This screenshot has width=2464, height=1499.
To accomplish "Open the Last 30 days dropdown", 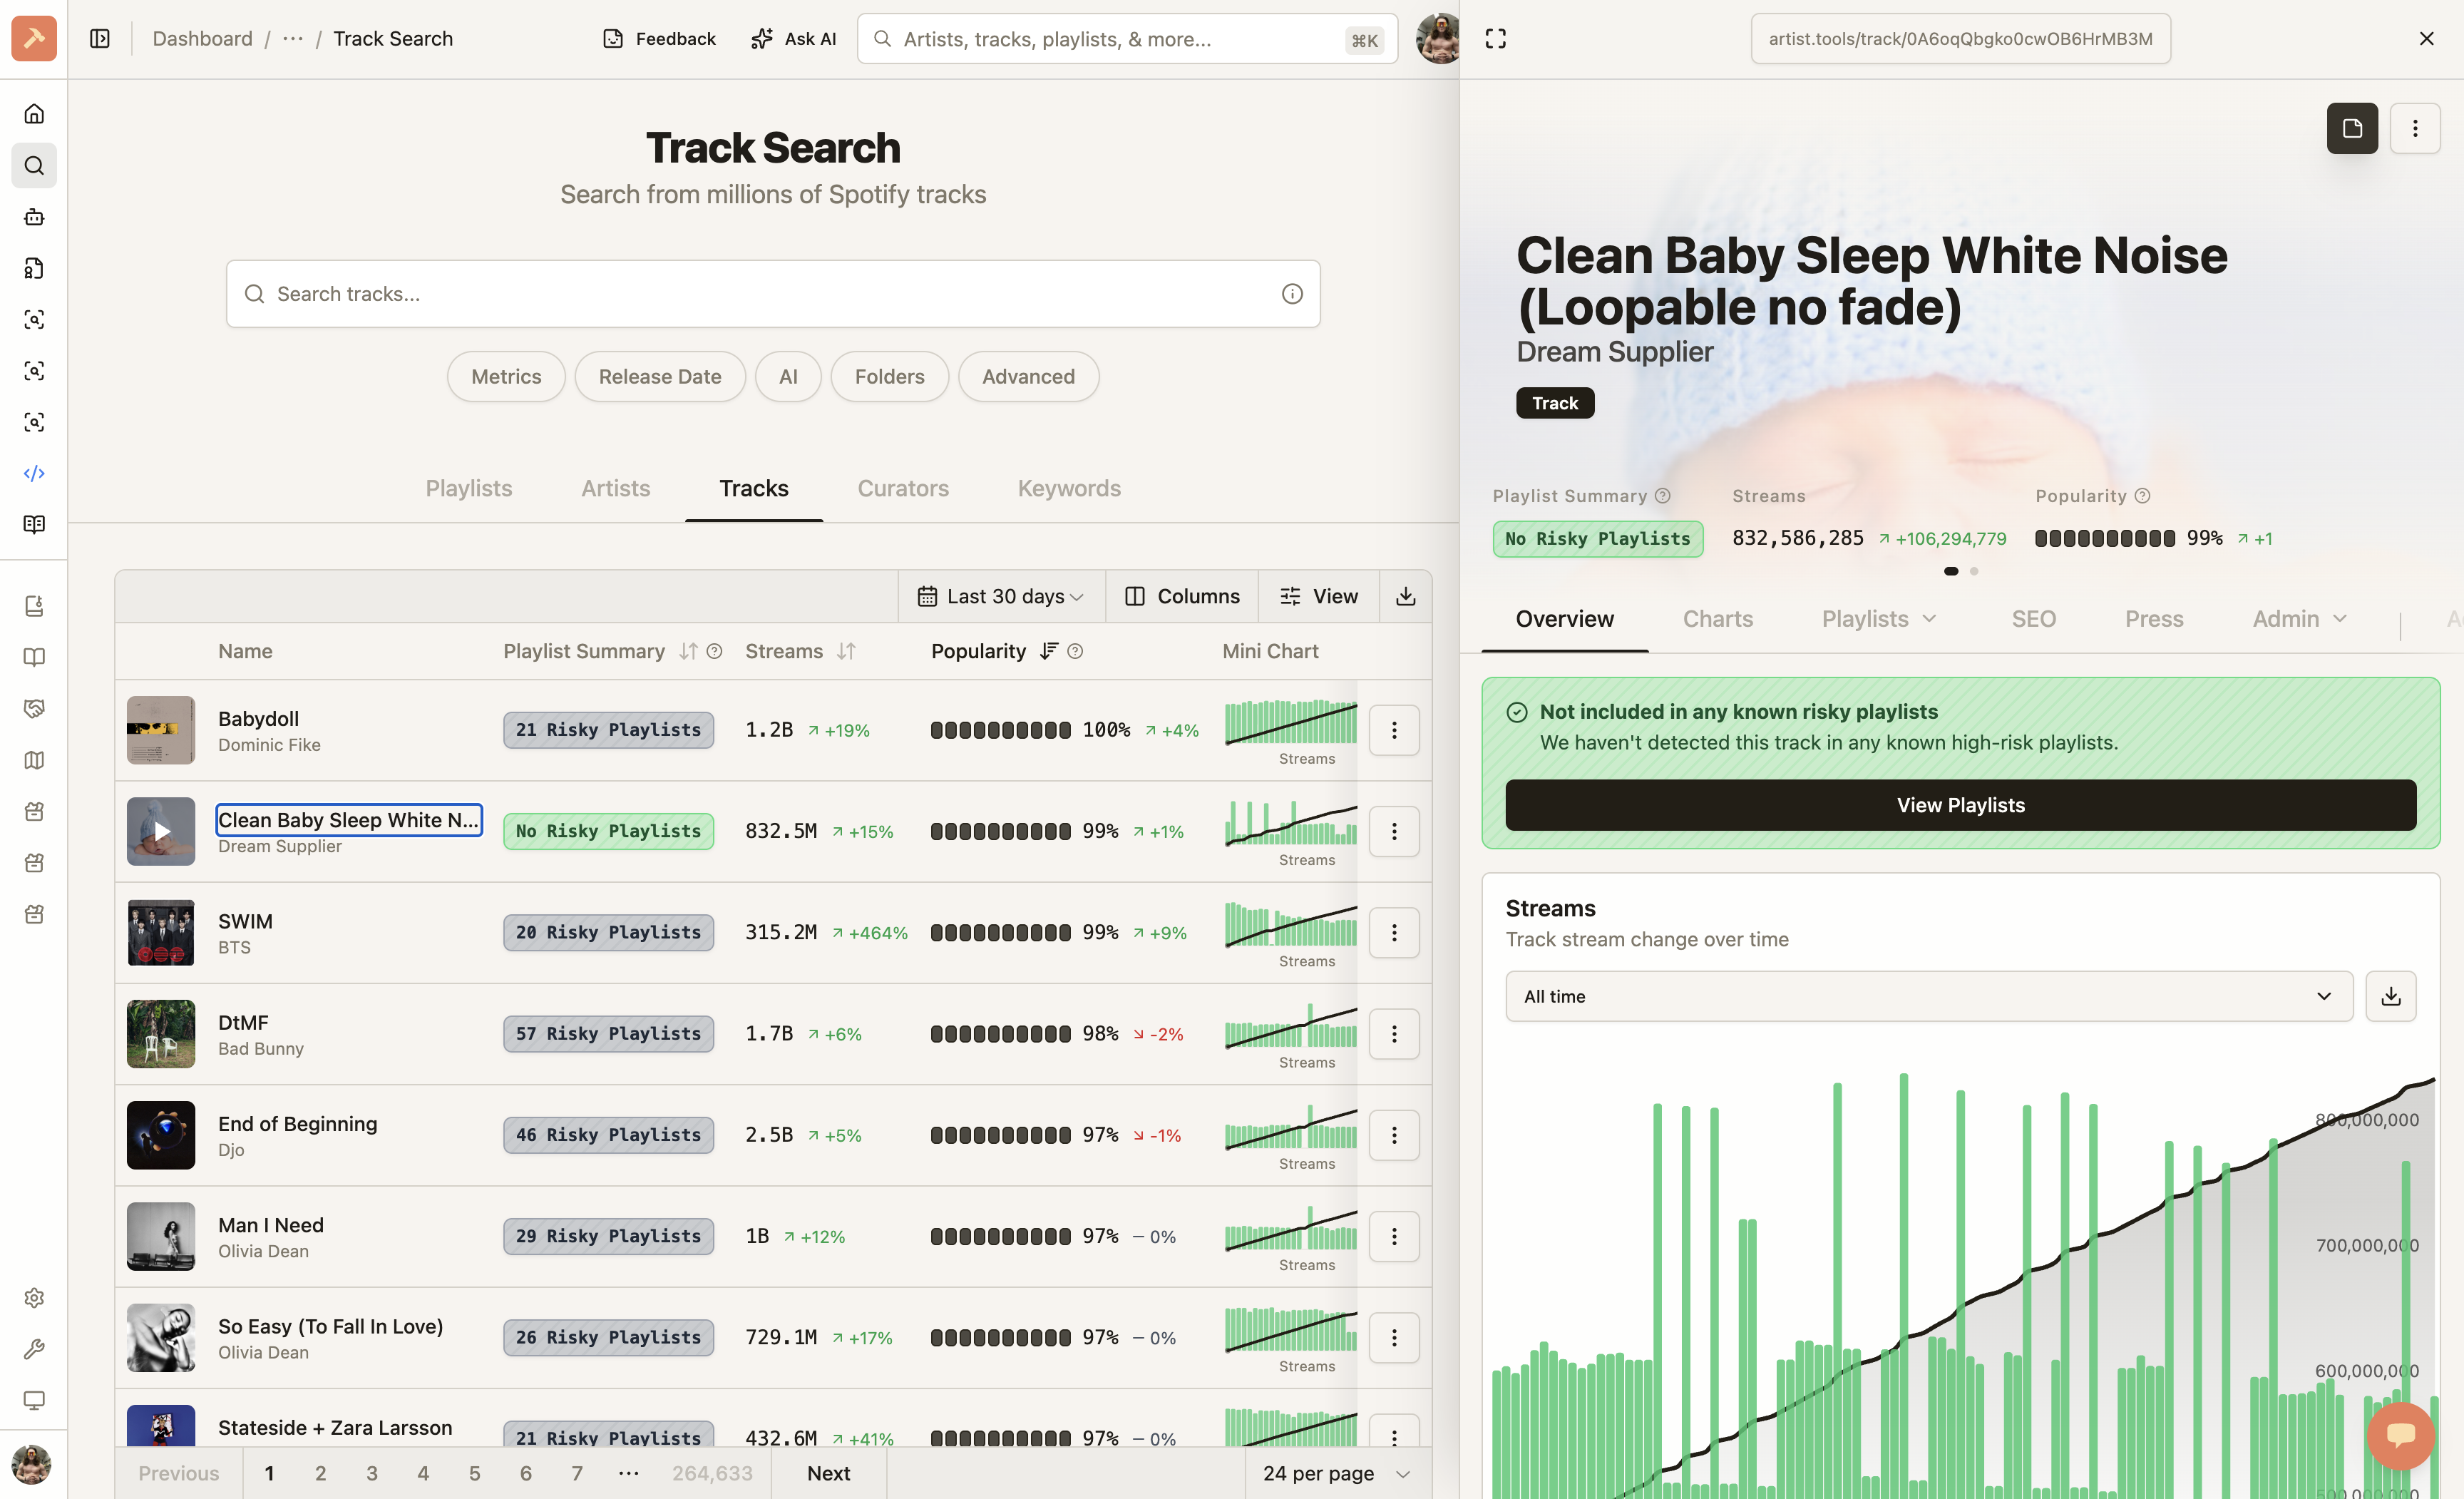I will tap(1001, 596).
